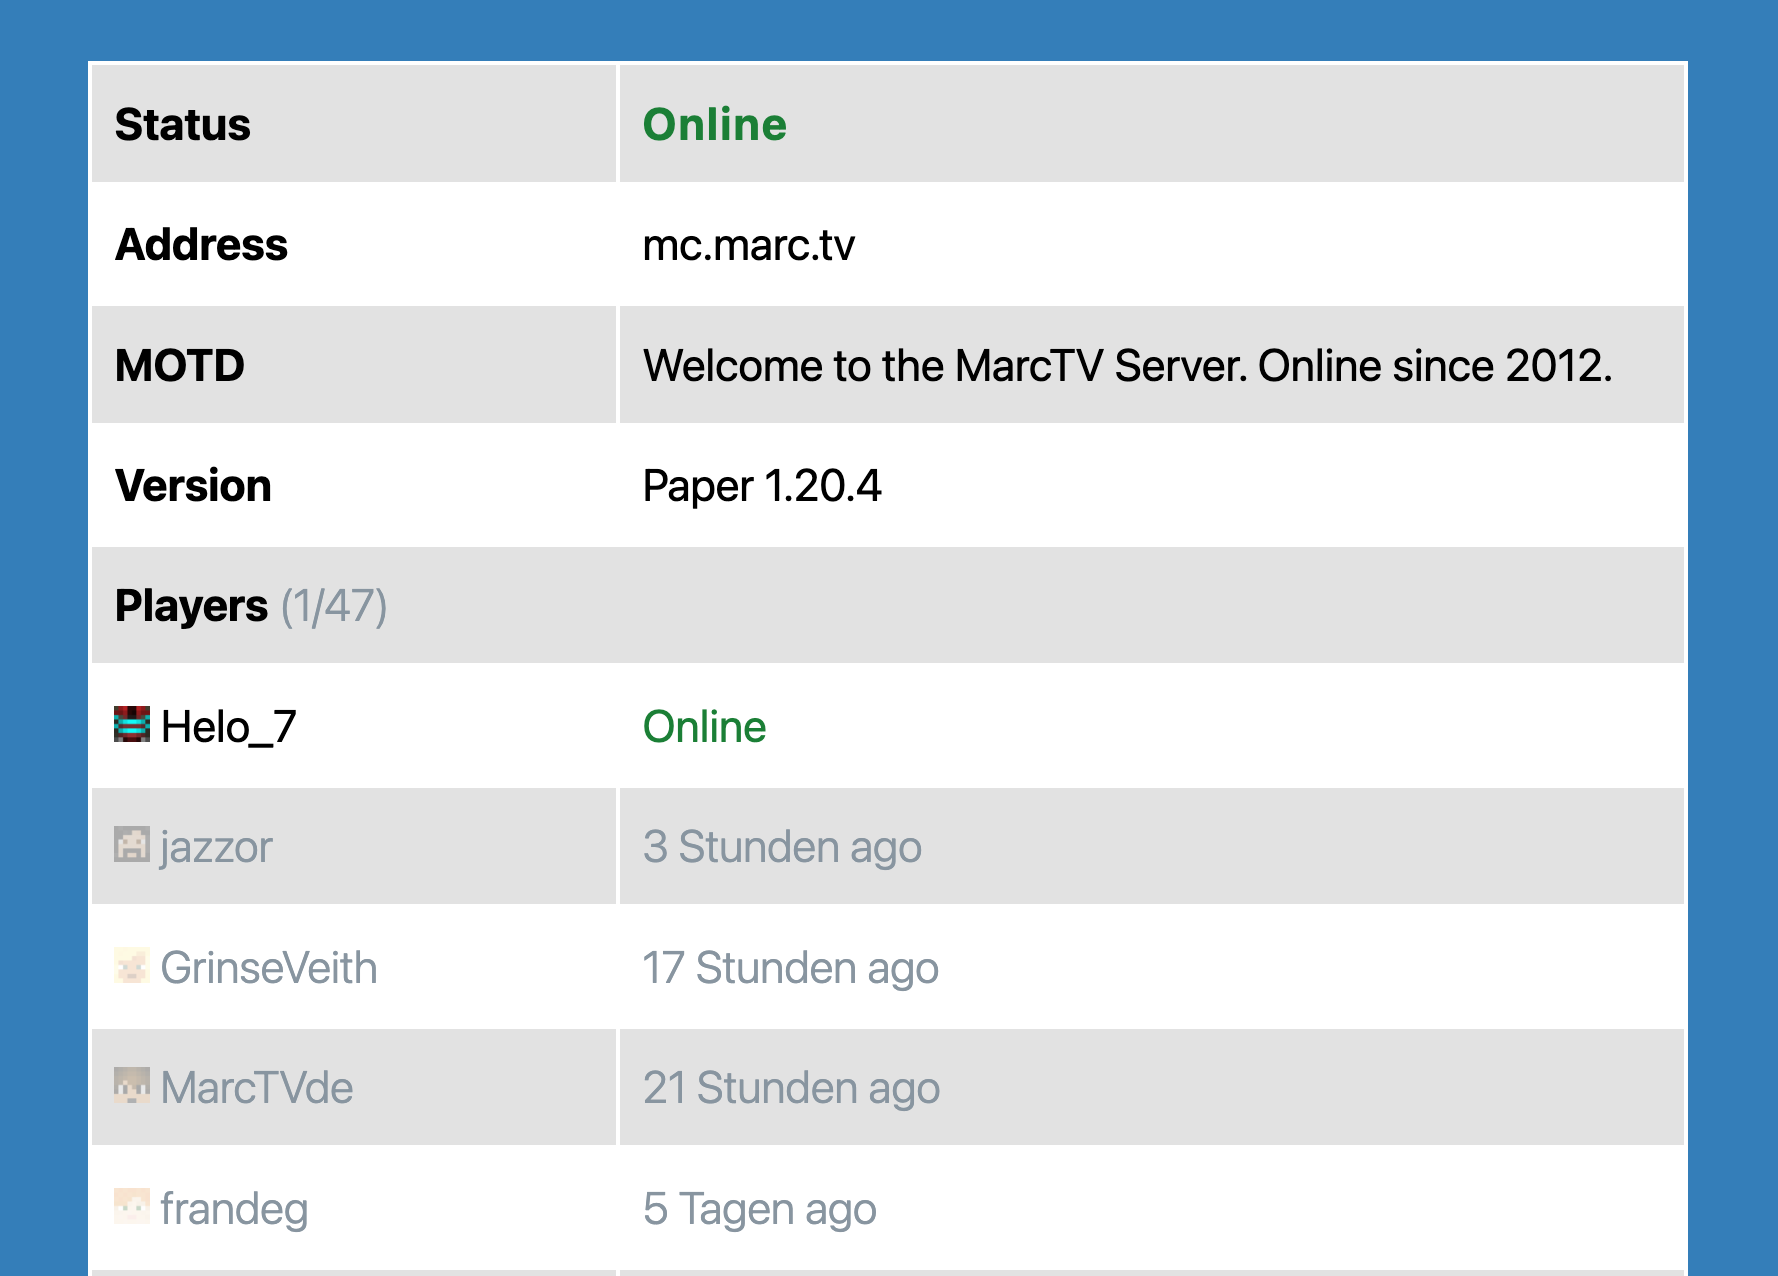Select the Helo_7 player name

[x=229, y=727]
